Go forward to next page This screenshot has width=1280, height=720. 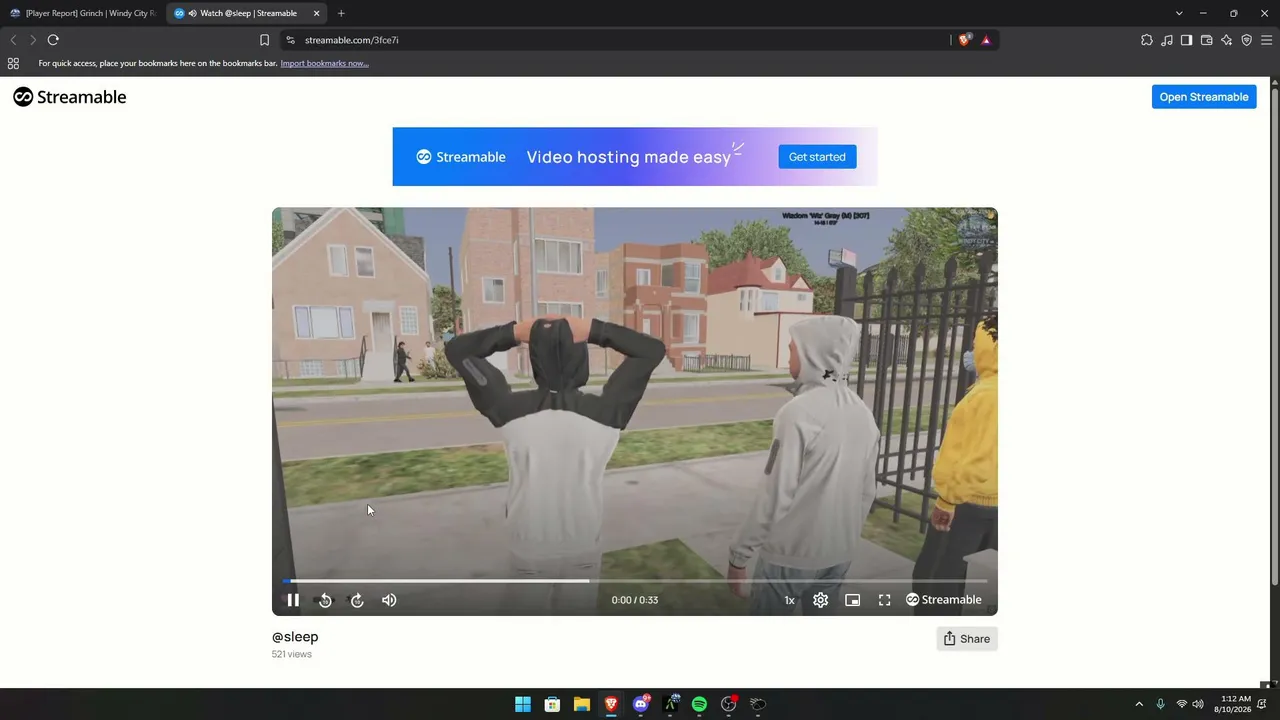(x=33, y=40)
